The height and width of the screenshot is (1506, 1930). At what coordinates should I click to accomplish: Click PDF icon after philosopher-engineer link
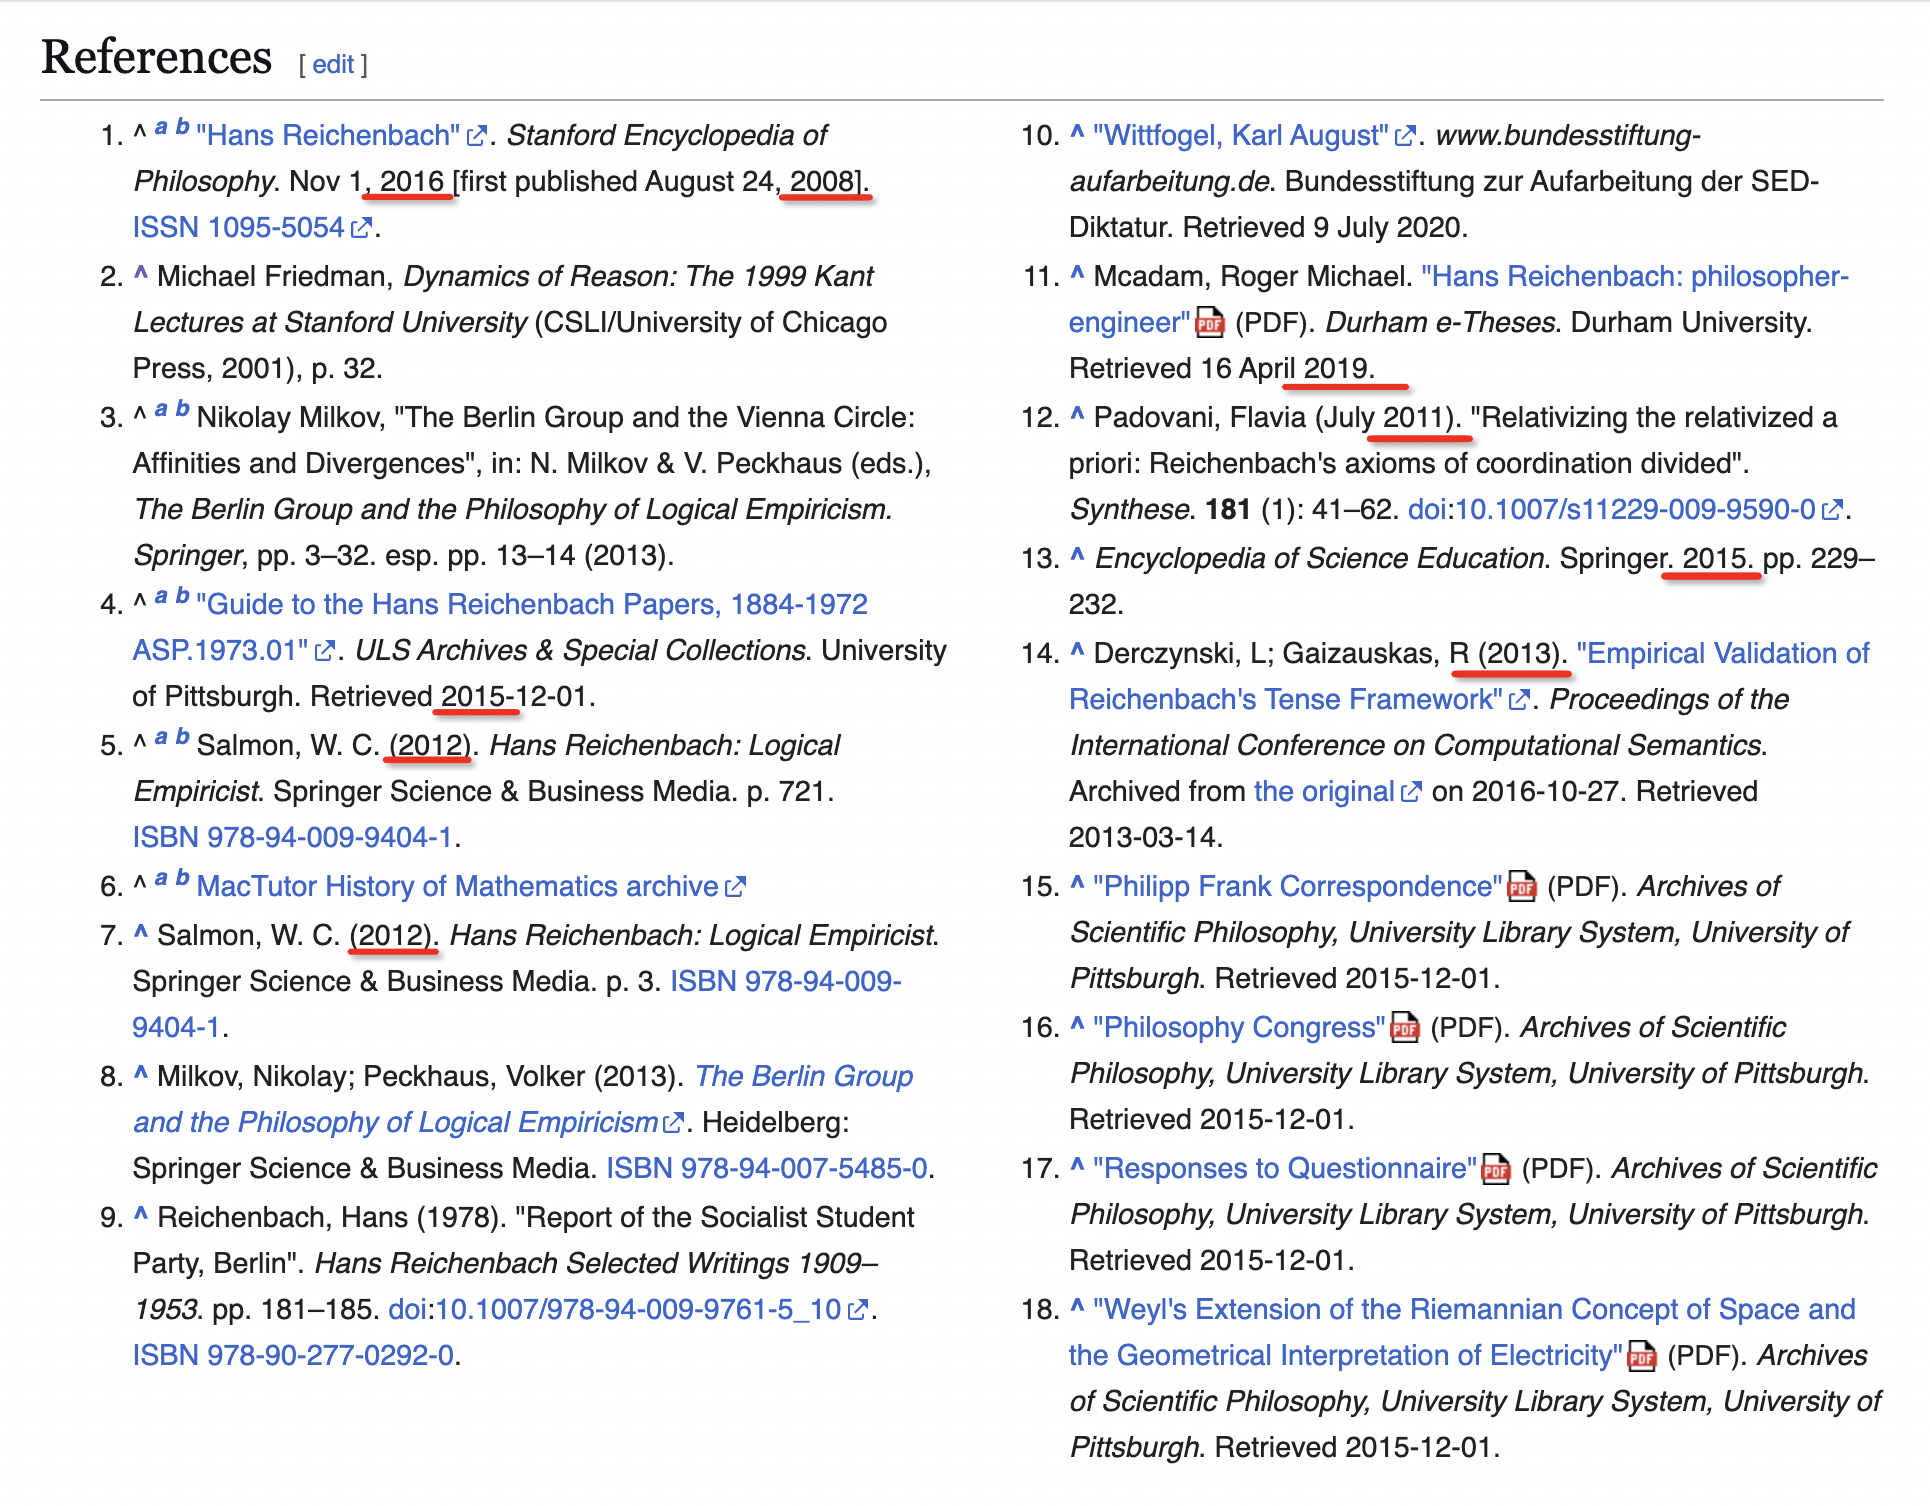[x=1210, y=322]
